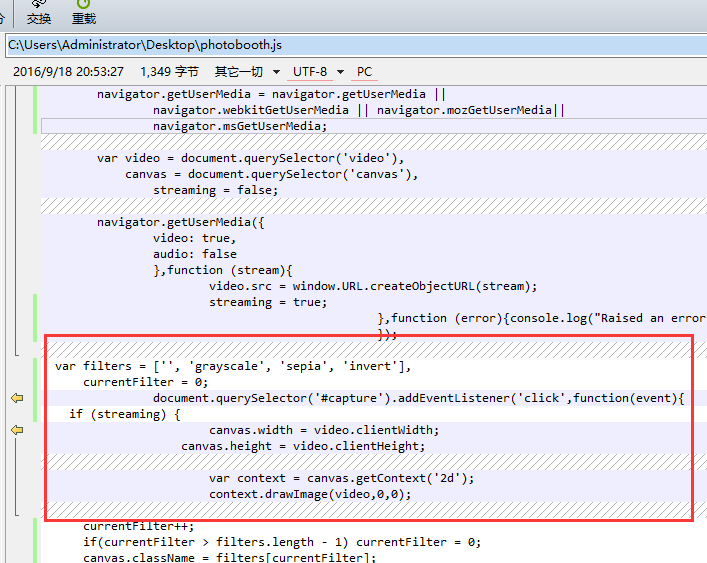This screenshot has height=563, width=707.
Task: Open the 其它一切 file type dropdown
Action: [244, 72]
